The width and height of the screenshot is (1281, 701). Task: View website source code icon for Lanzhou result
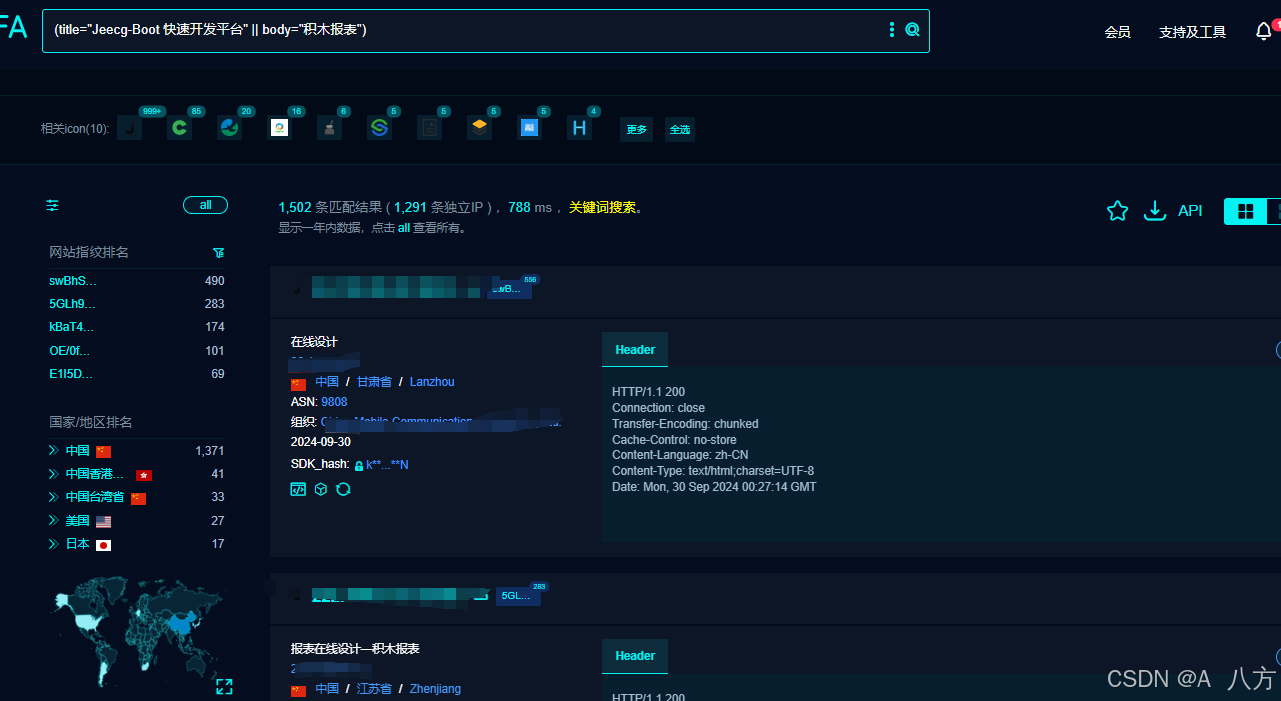[298, 489]
